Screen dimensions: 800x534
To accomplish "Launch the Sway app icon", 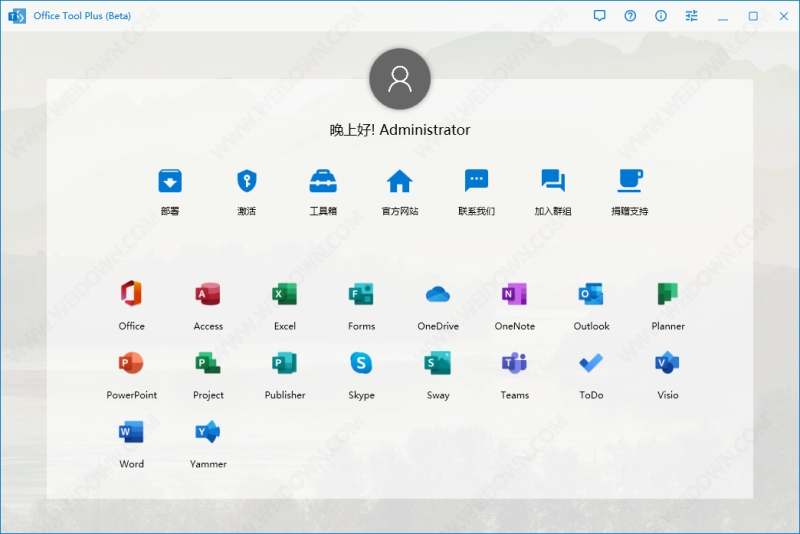I will pyautogui.click(x=438, y=363).
